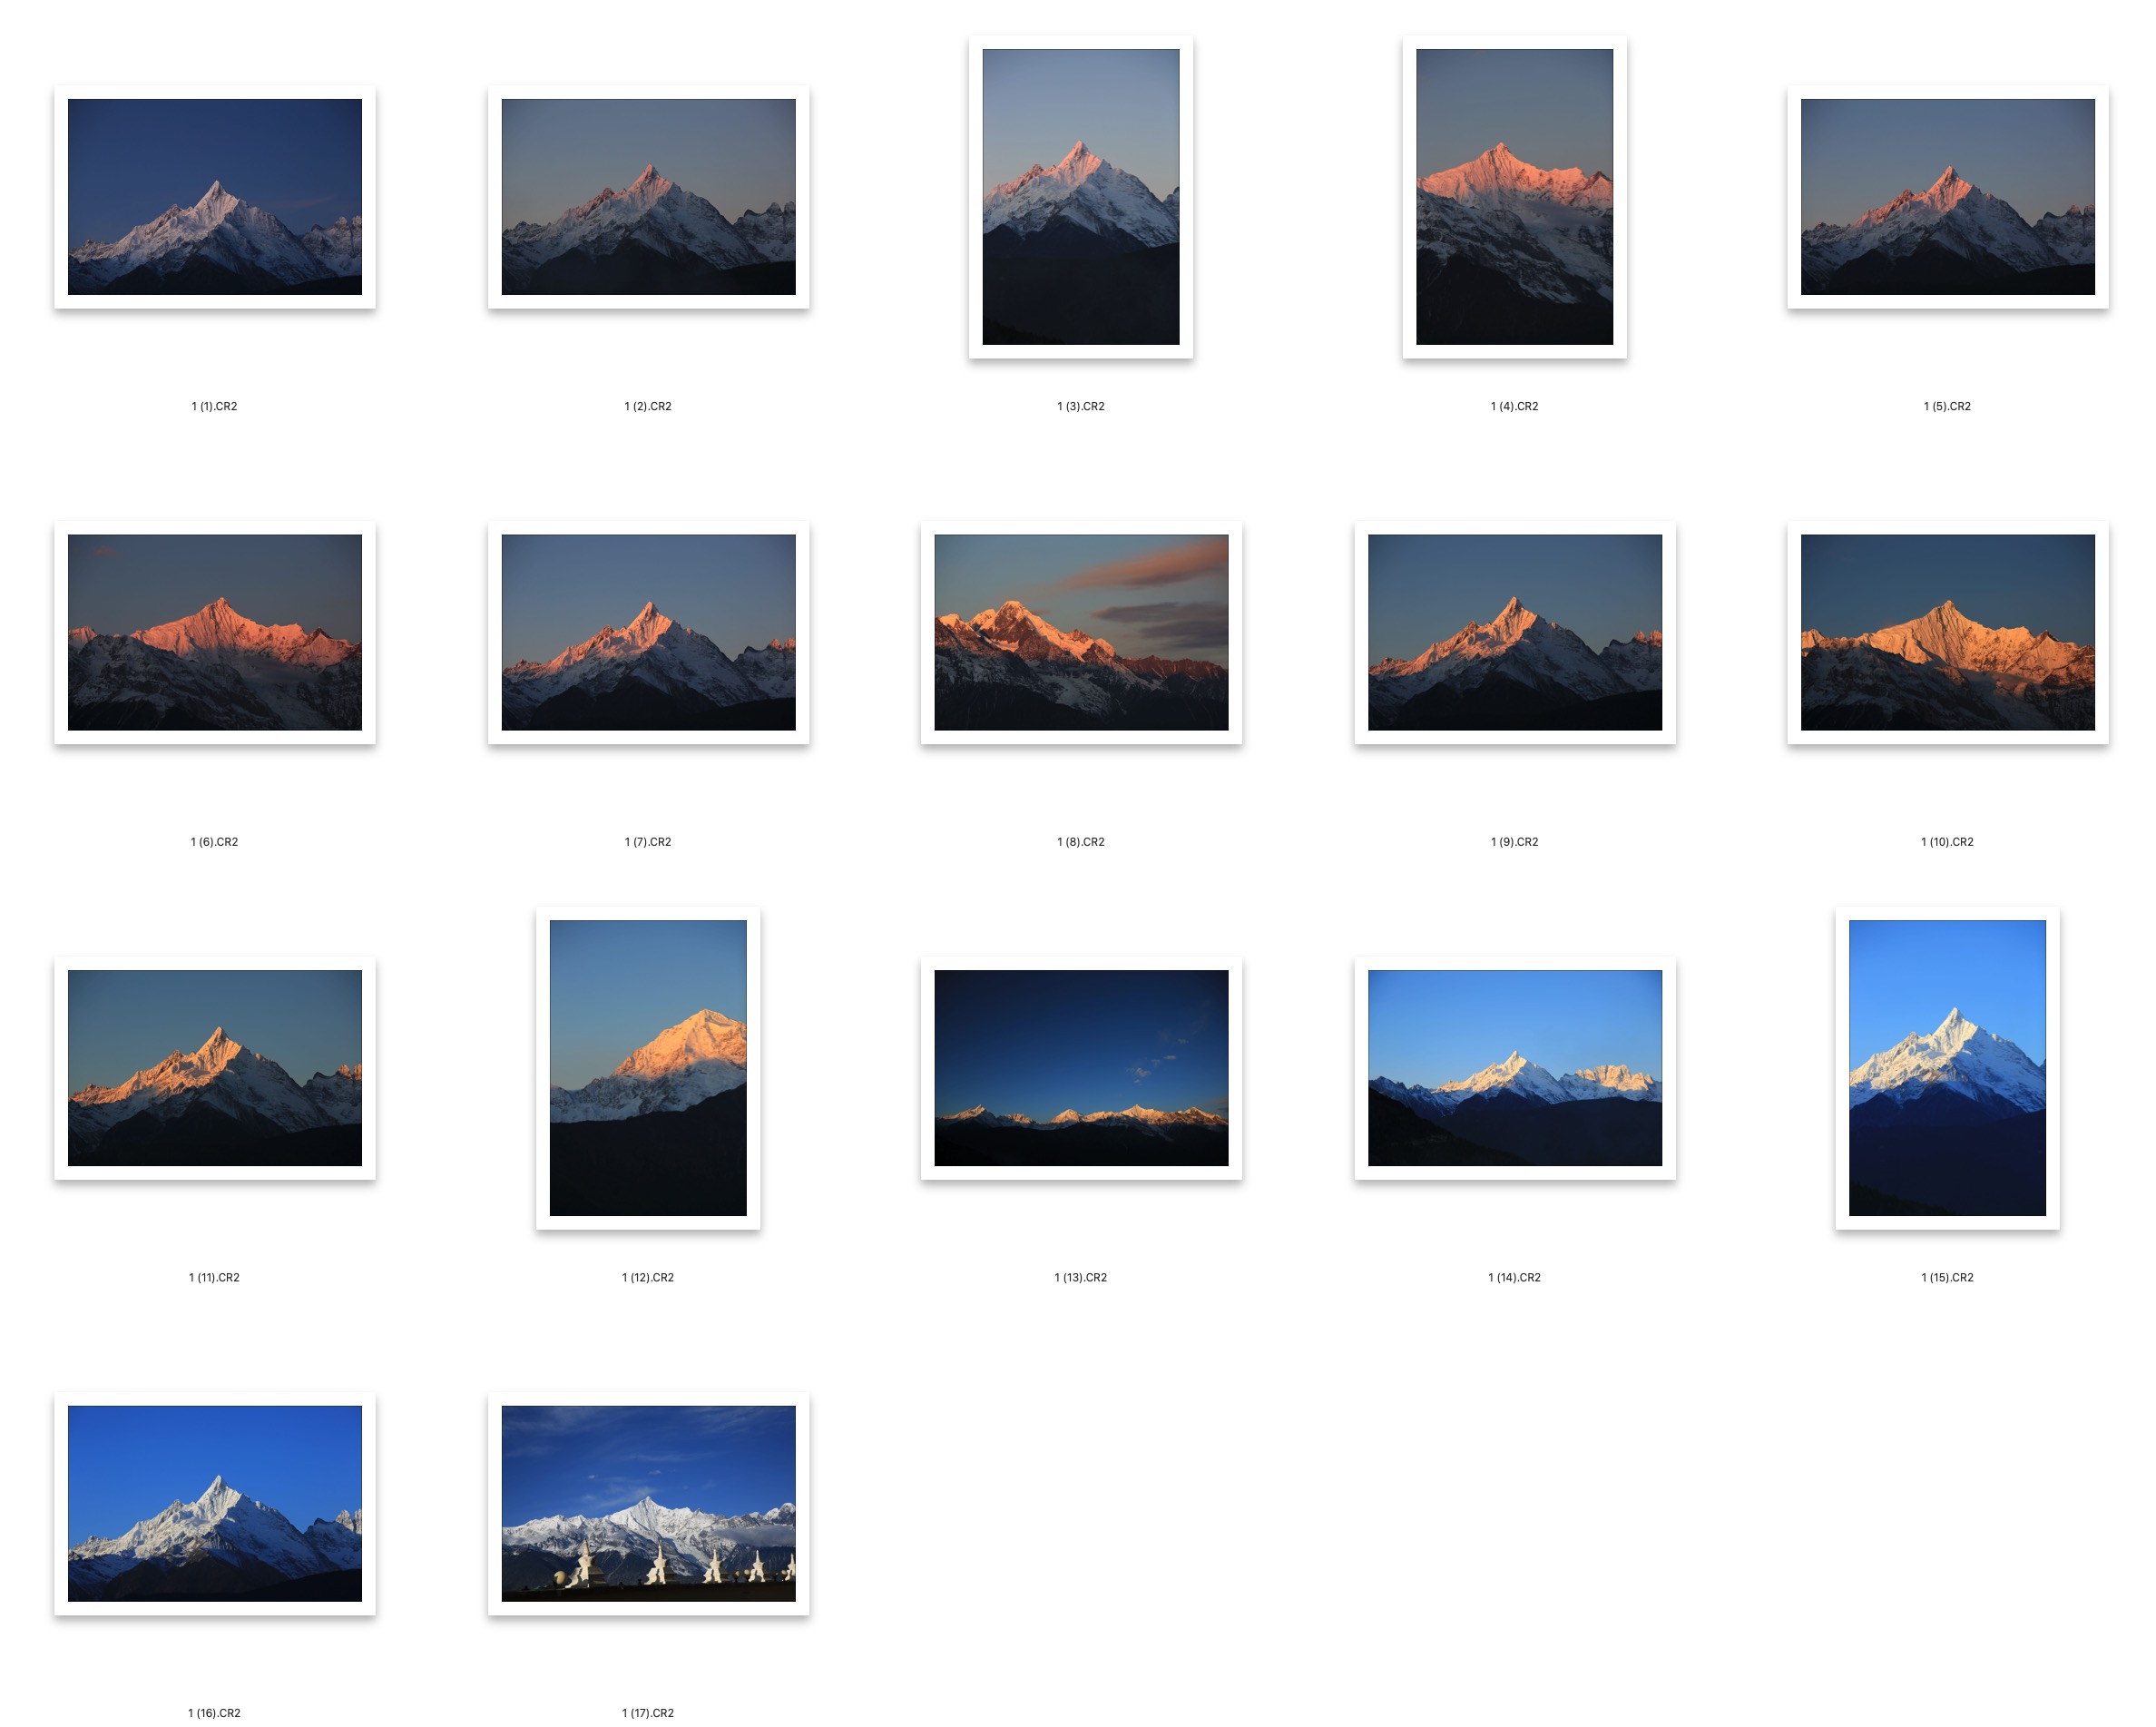Click the stupas photo 1 (17).CR2
Viewport: 2156px width, 1727px height.
[x=648, y=1503]
